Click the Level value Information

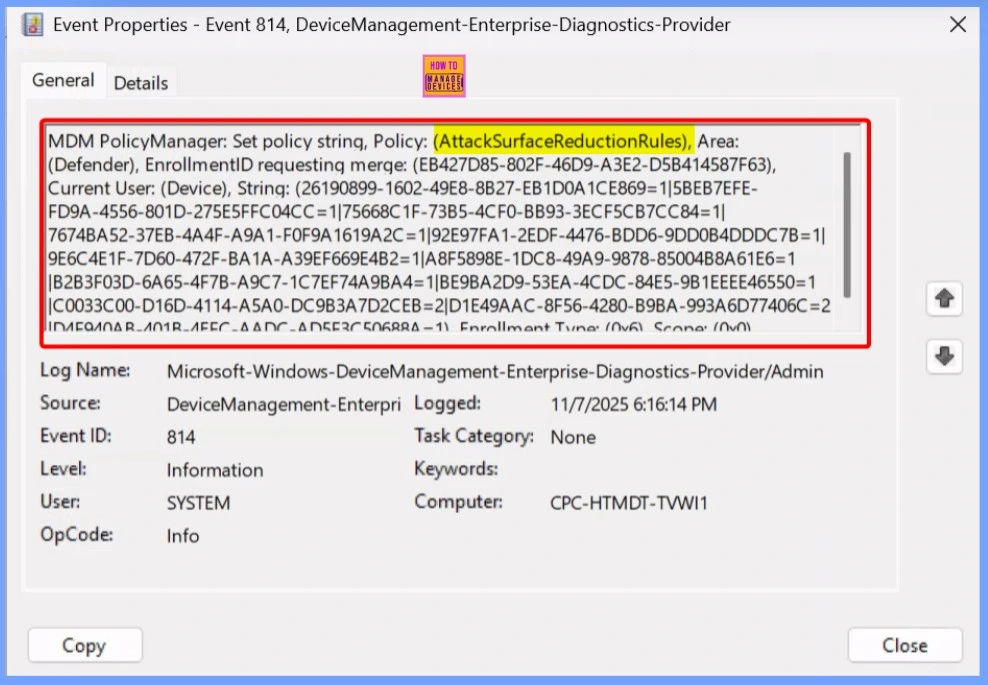point(215,470)
